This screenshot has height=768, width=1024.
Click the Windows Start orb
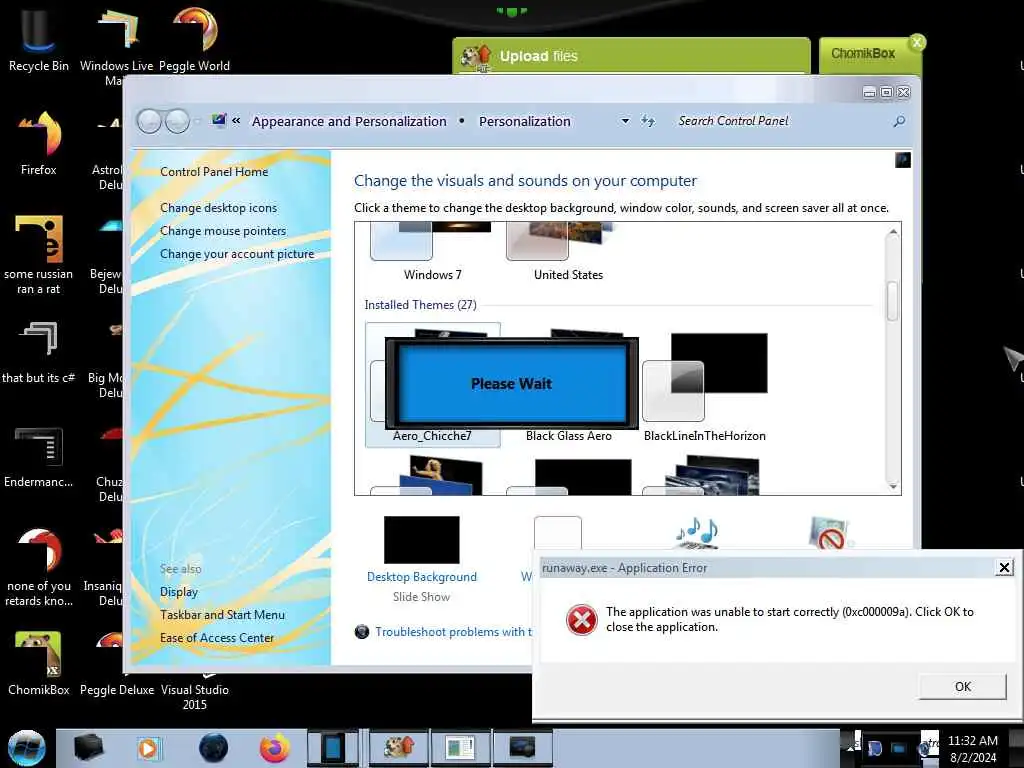point(27,748)
